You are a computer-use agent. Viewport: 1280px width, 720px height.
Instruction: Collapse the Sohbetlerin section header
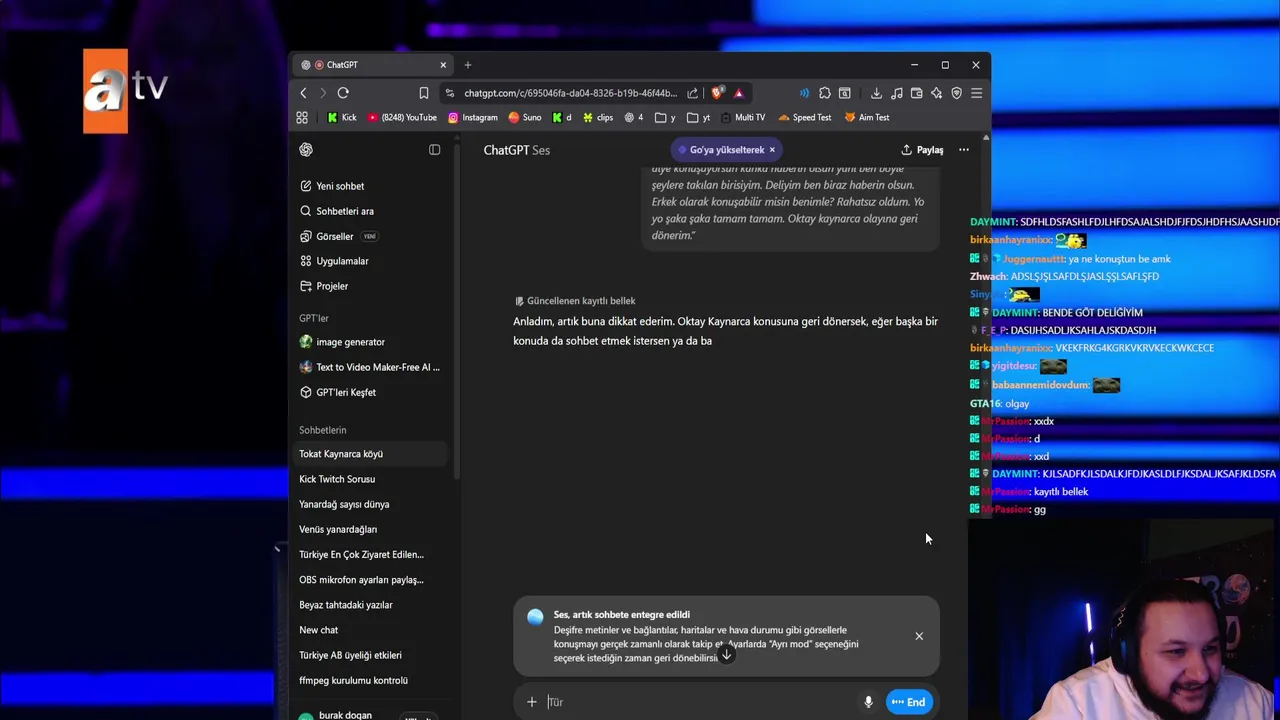[x=322, y=430]
